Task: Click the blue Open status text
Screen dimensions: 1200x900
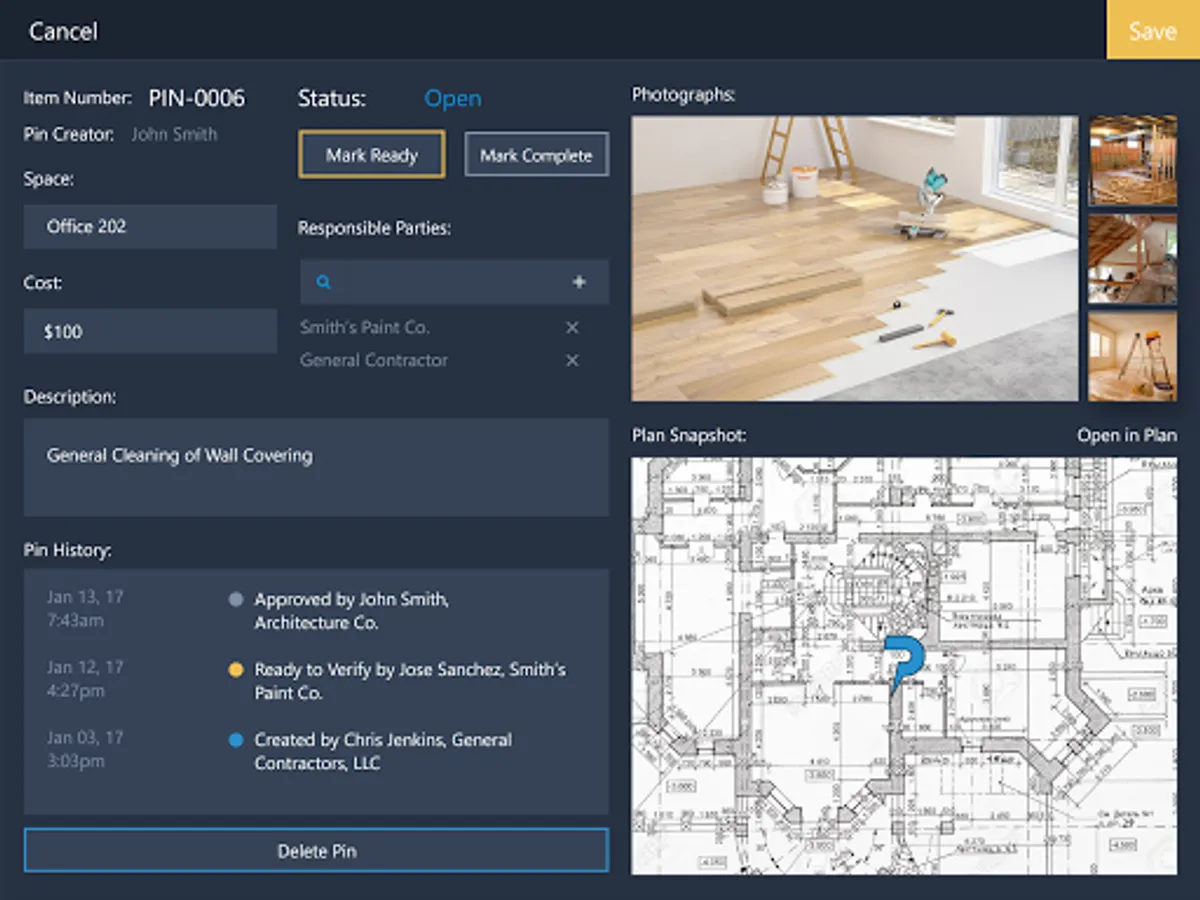Action: [x=453, y=98]
